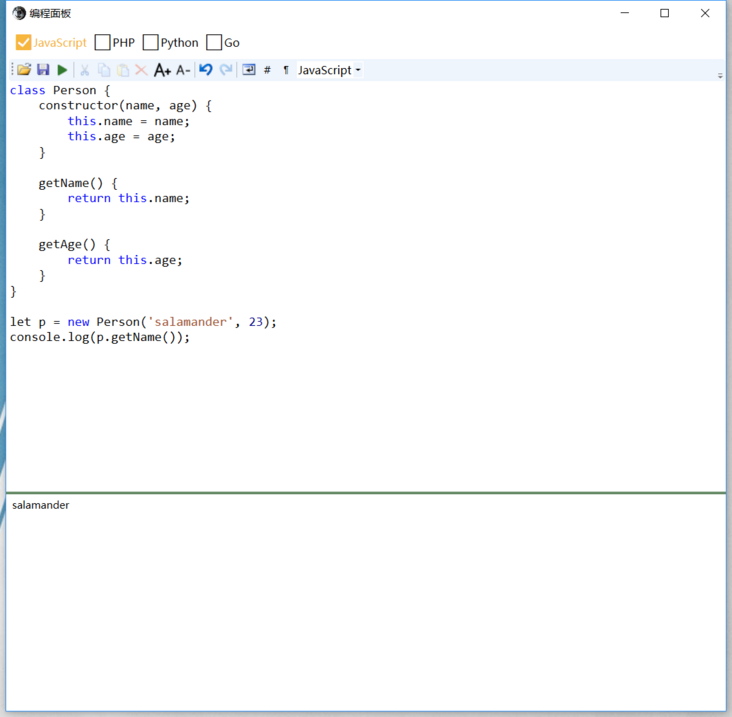
Task: Click the toolbar drag grip handle
Action: click(13, 70)
